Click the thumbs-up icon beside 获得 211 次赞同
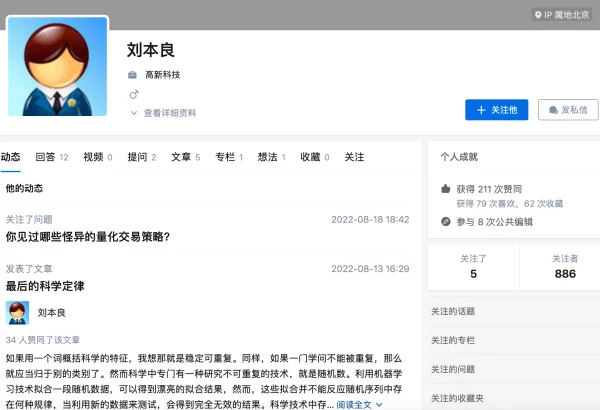 coord(446,188)
